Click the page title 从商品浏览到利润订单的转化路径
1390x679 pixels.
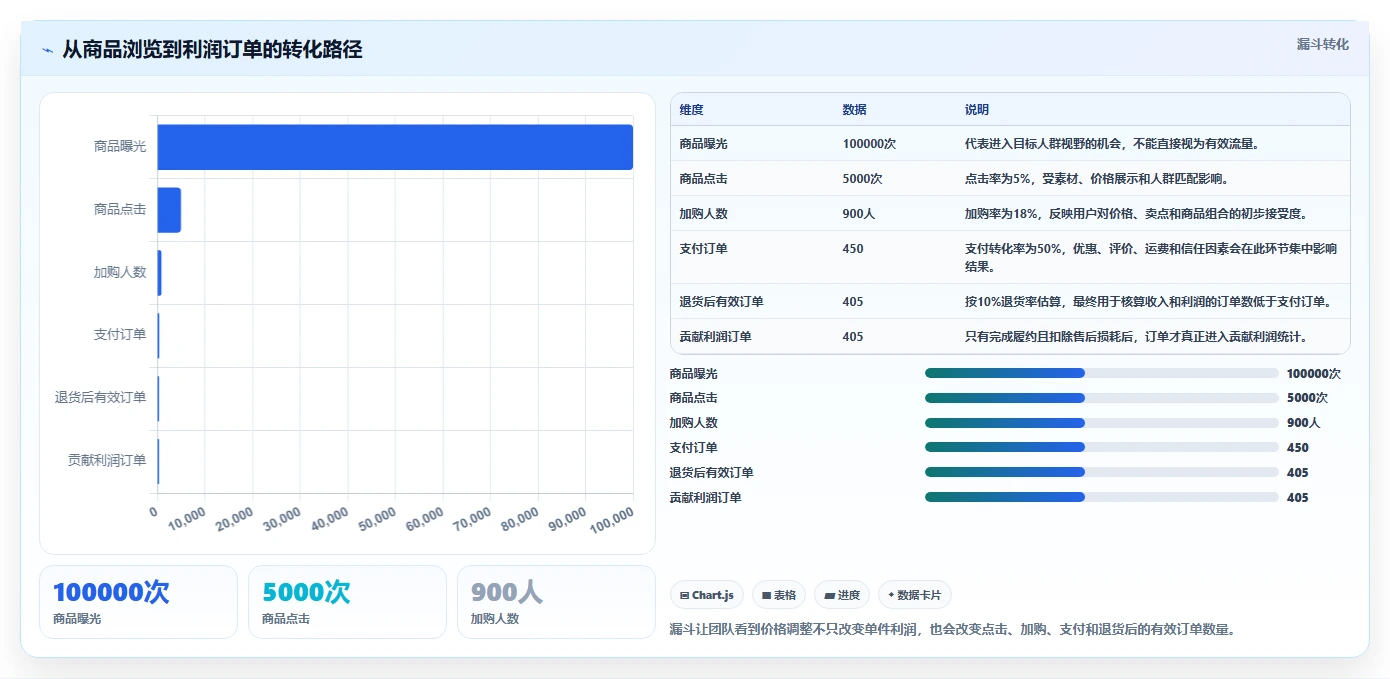tap(212, 50)
